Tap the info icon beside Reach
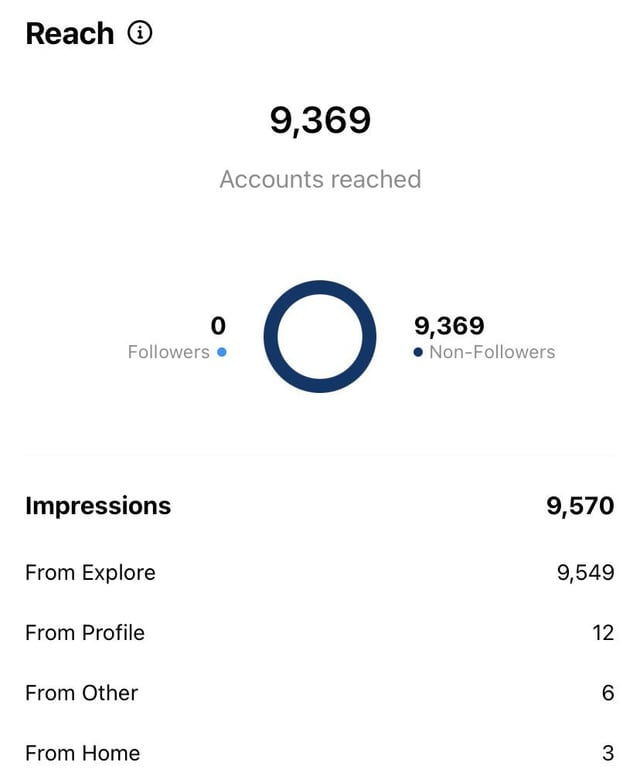The width and height of the screenshot is (640, 779). 141,33
